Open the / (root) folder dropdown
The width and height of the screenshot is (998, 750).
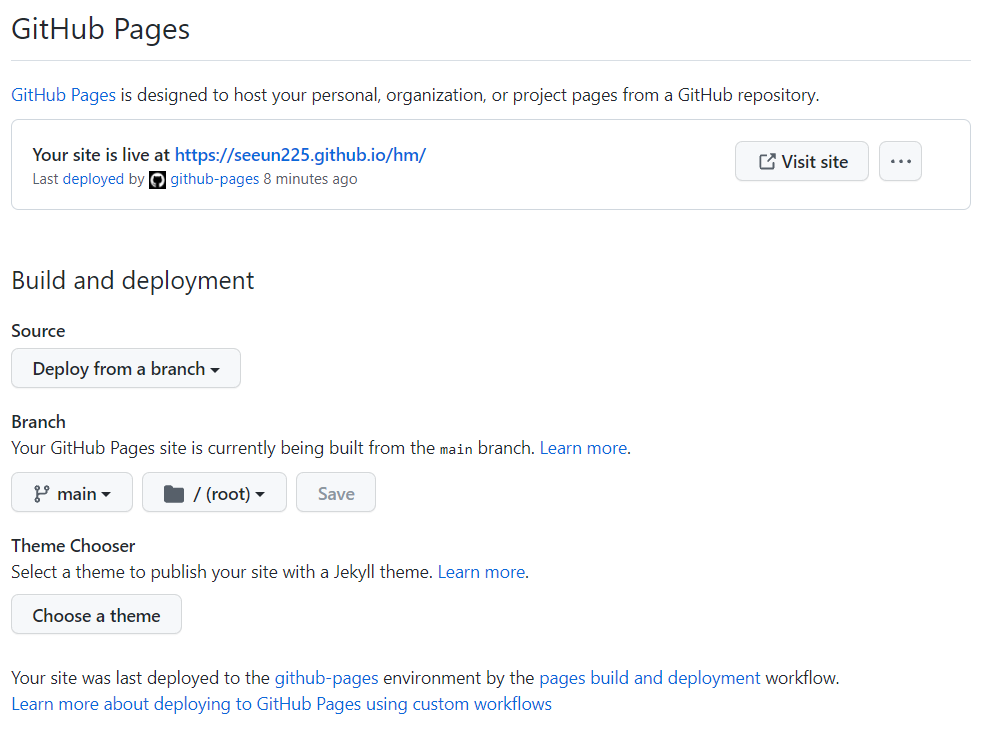(214, 492)
